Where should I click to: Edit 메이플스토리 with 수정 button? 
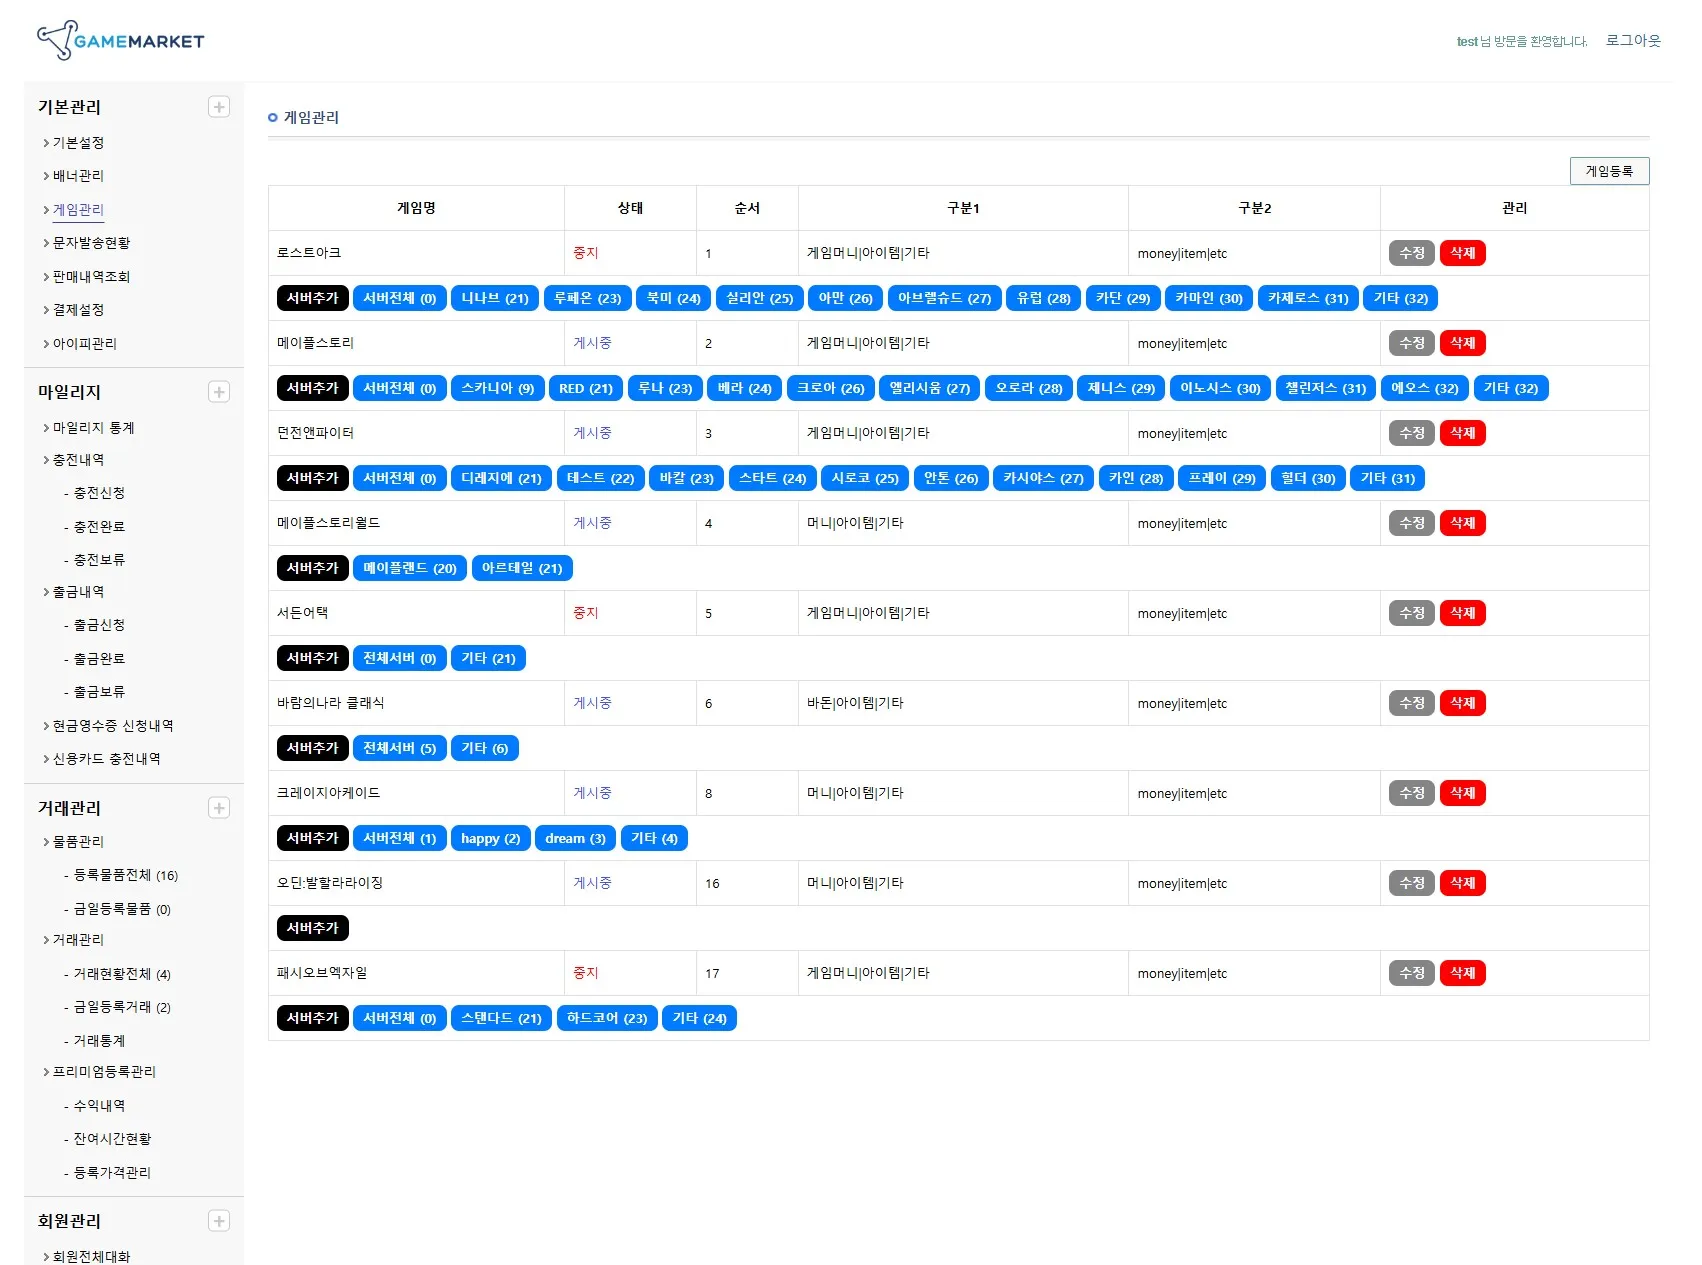[x=1412, y=343]
